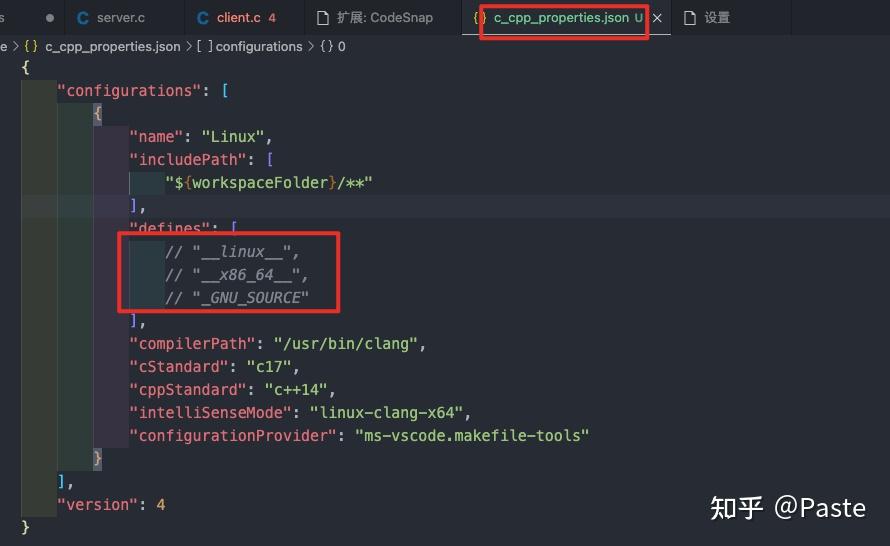Viewport: 890px width, 546px height.
Task: Click configurations in the breadcrumb
Action: point(259,47)
